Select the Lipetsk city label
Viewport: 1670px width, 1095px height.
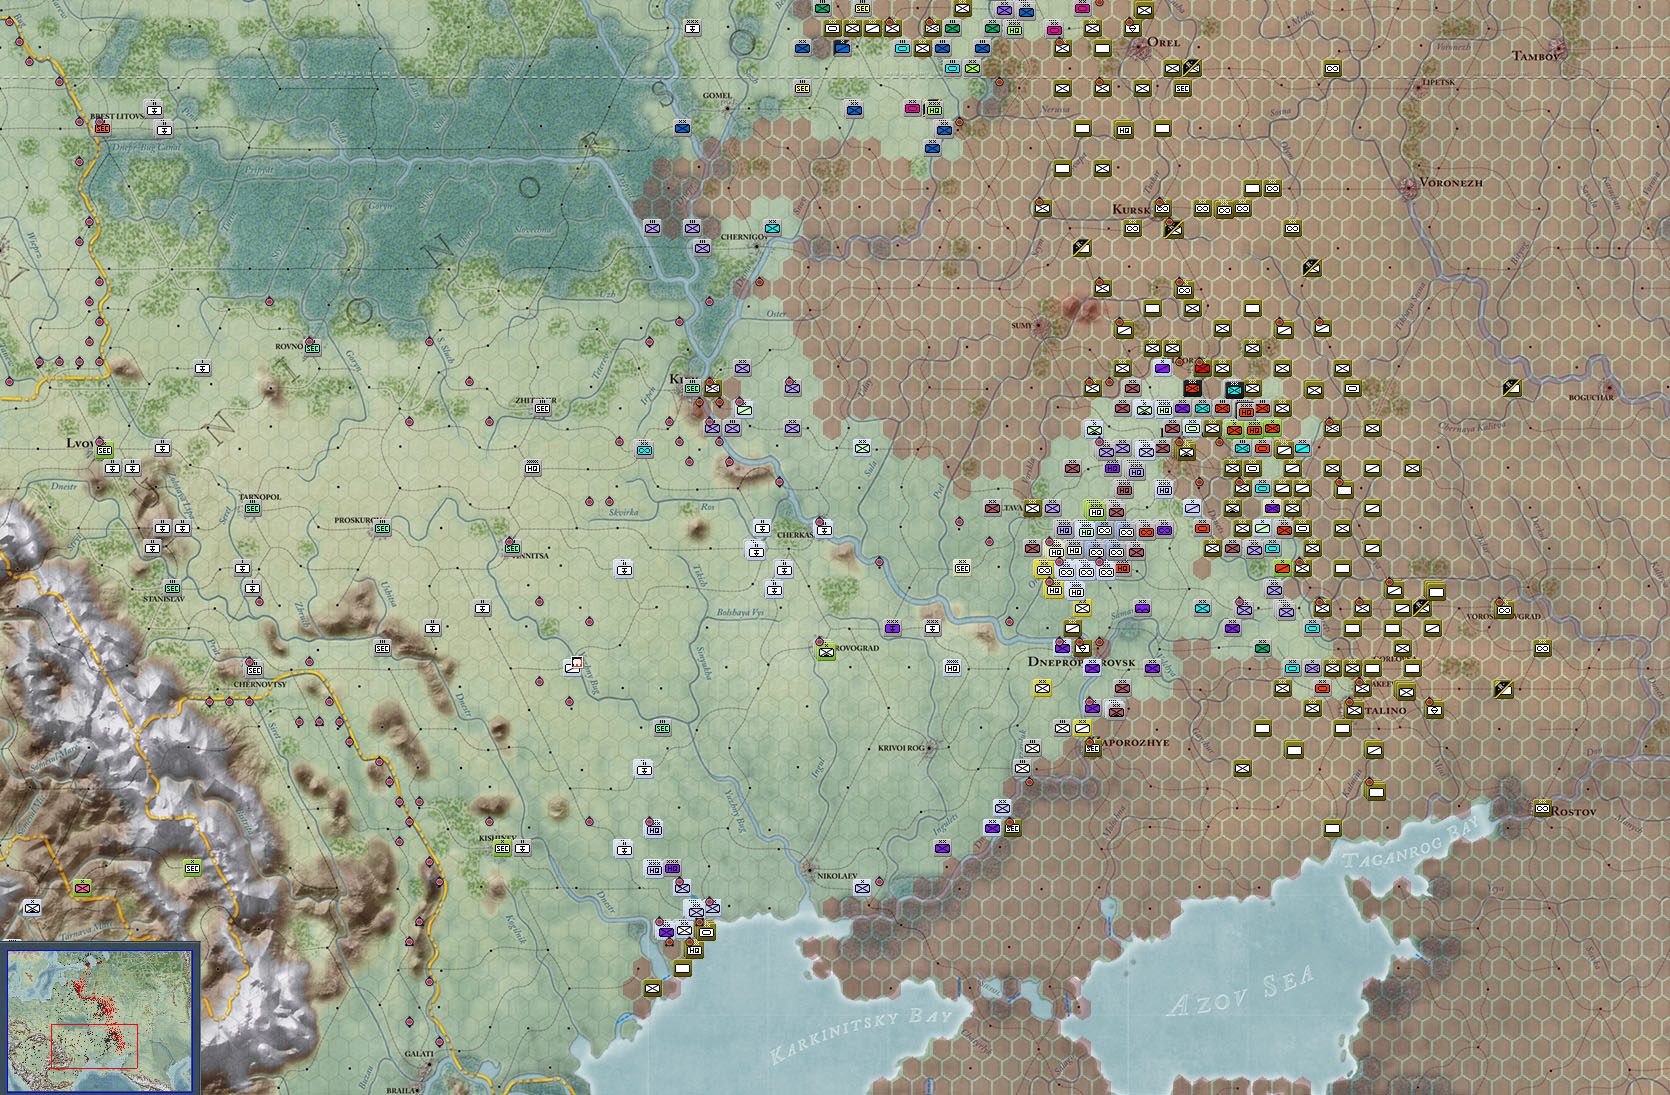click(x=1439, y=82)
